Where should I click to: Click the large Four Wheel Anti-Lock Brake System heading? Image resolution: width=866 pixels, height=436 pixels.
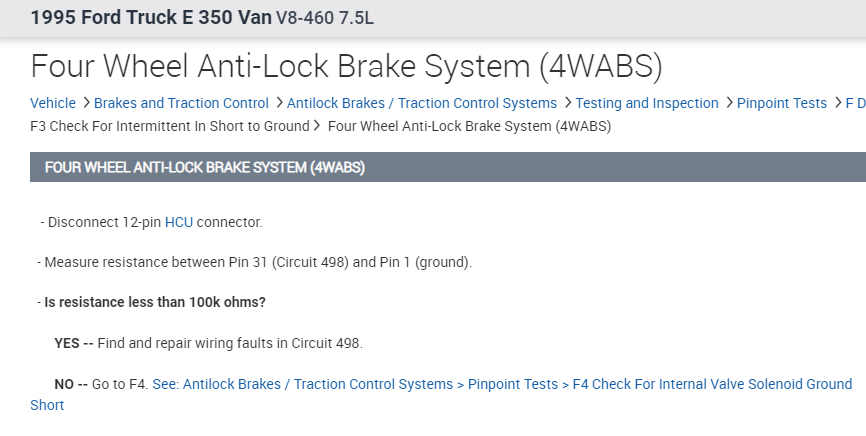point(346,65)
